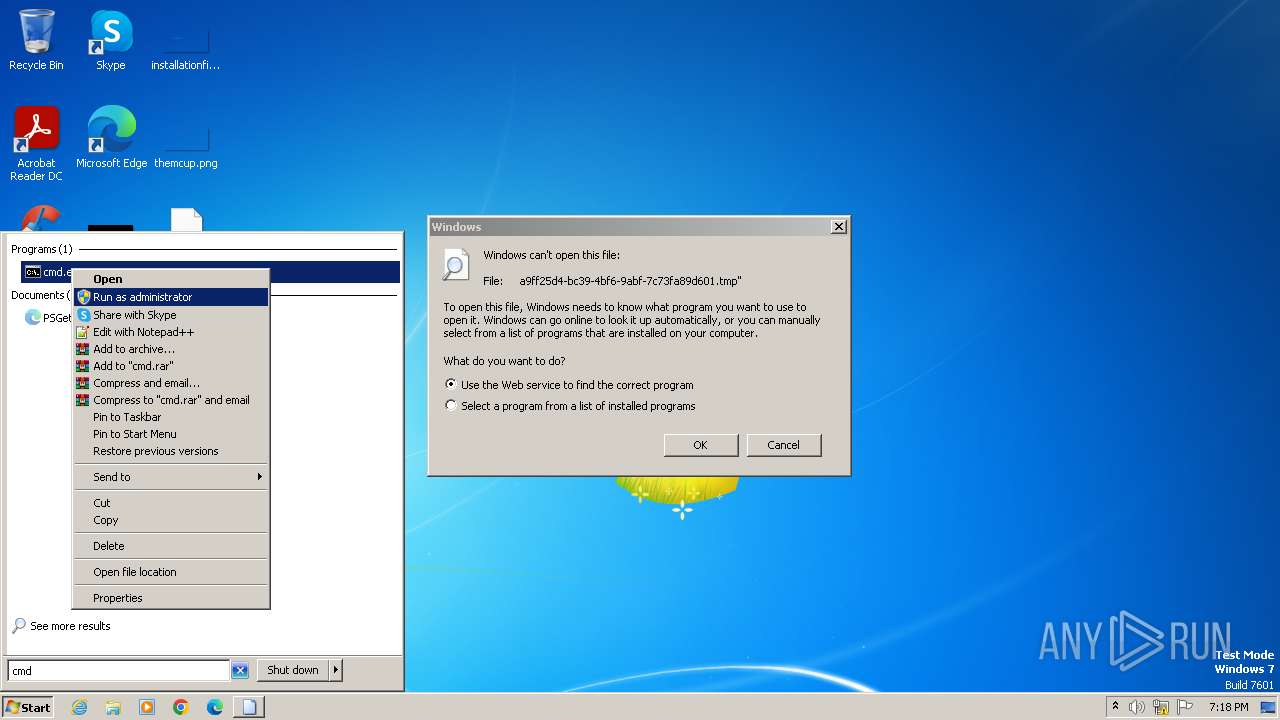
Task: Open Windows Media Player from the taskbar
Action: pos(147,707)
